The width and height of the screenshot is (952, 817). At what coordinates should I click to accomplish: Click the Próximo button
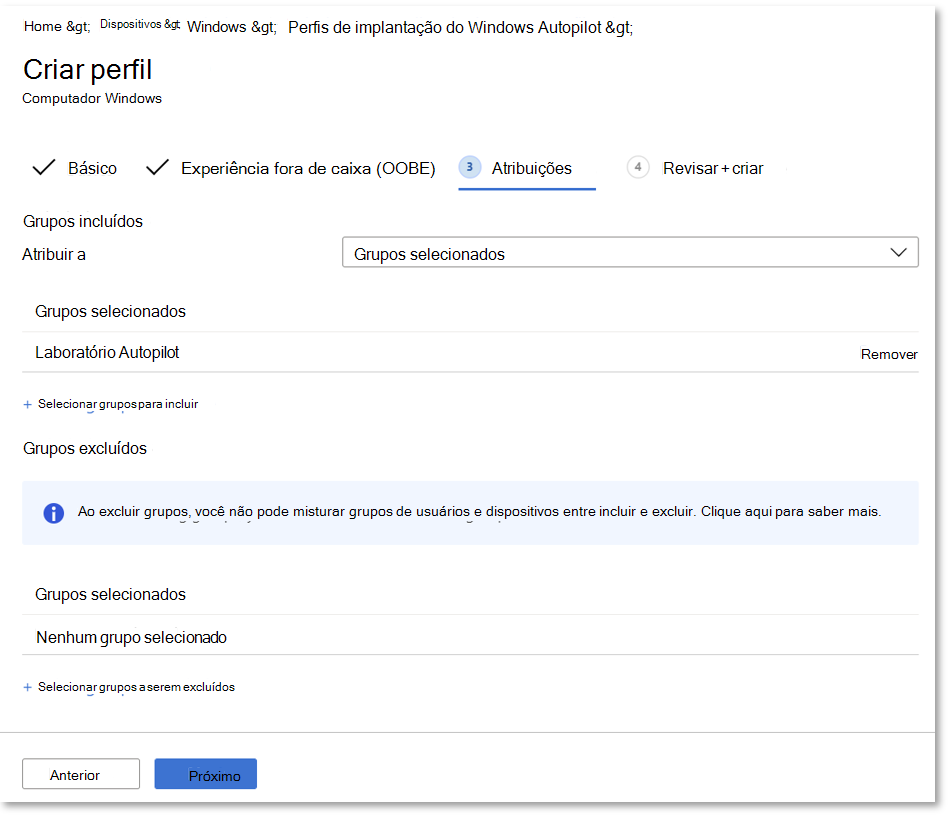(x=206, y=774)
